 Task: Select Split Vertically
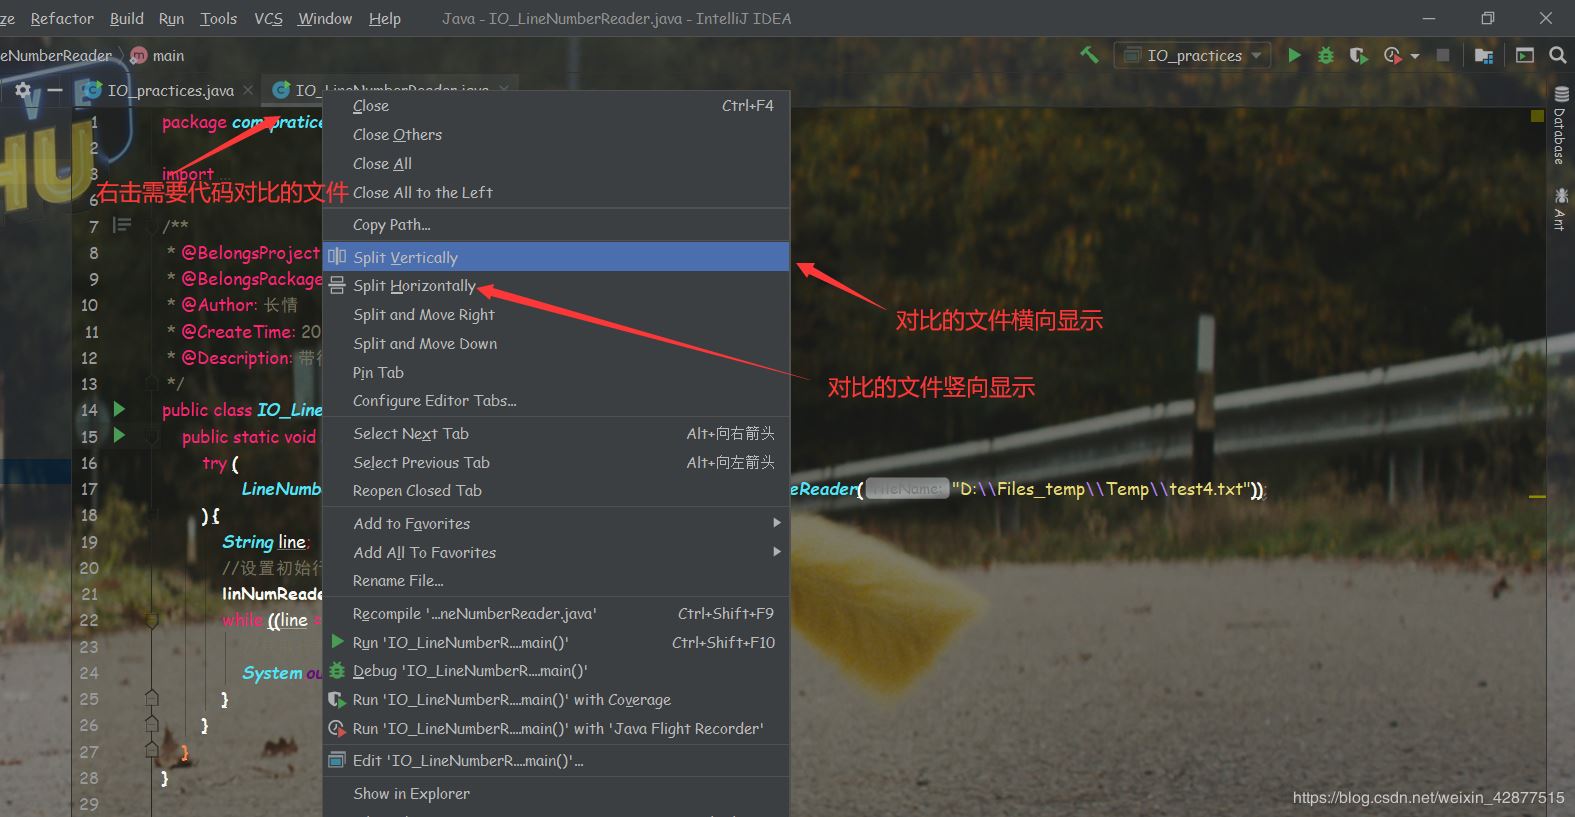556,257
